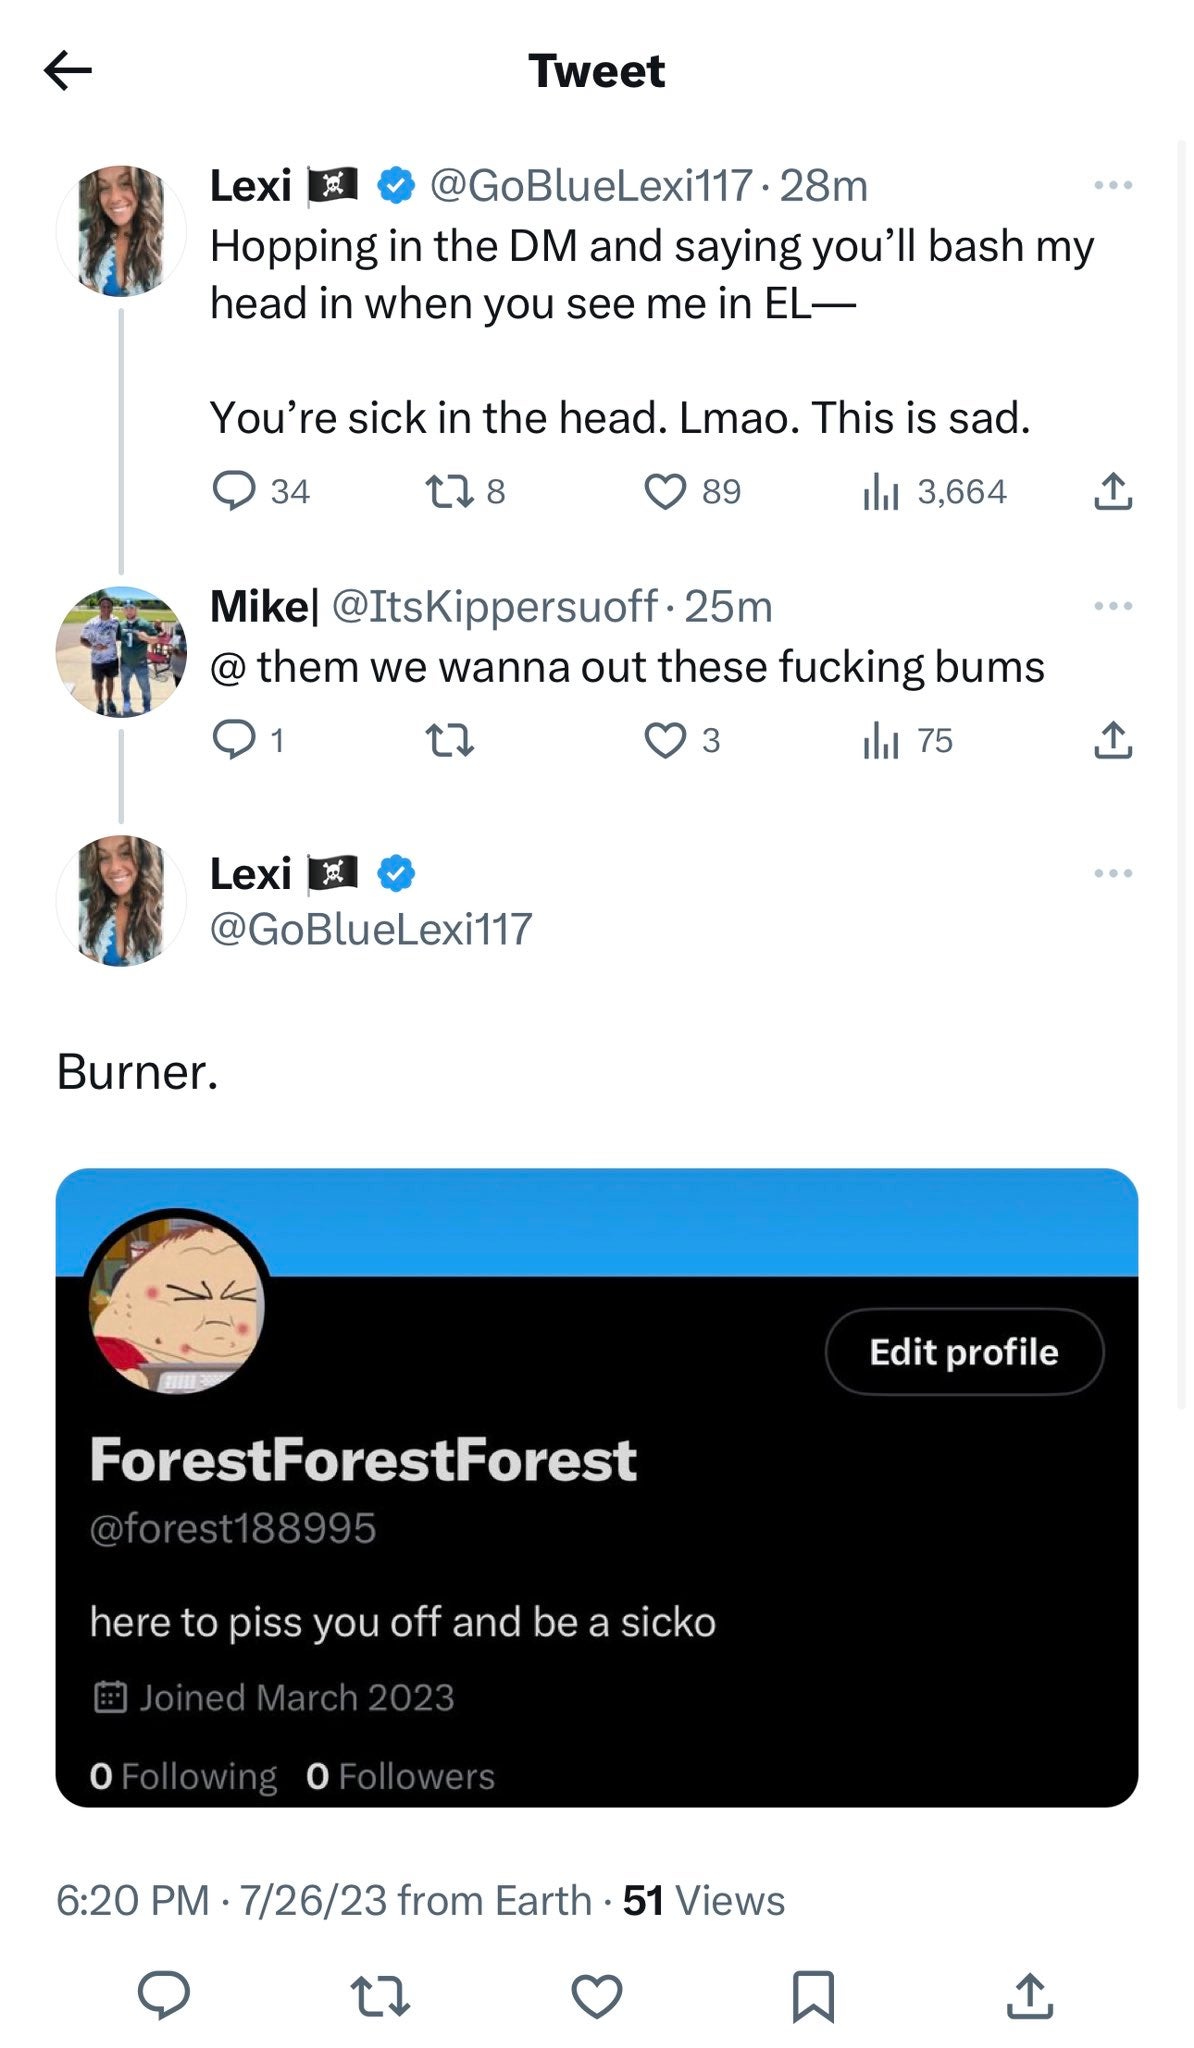Open more options on Mike's reply
1194x2048 pixels.
click(x=1112, y=607)
